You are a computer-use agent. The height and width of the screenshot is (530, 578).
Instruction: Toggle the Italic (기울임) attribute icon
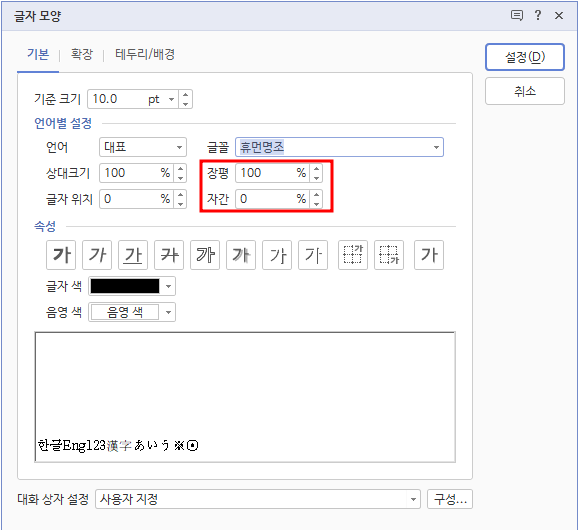(x=97, y=255)
